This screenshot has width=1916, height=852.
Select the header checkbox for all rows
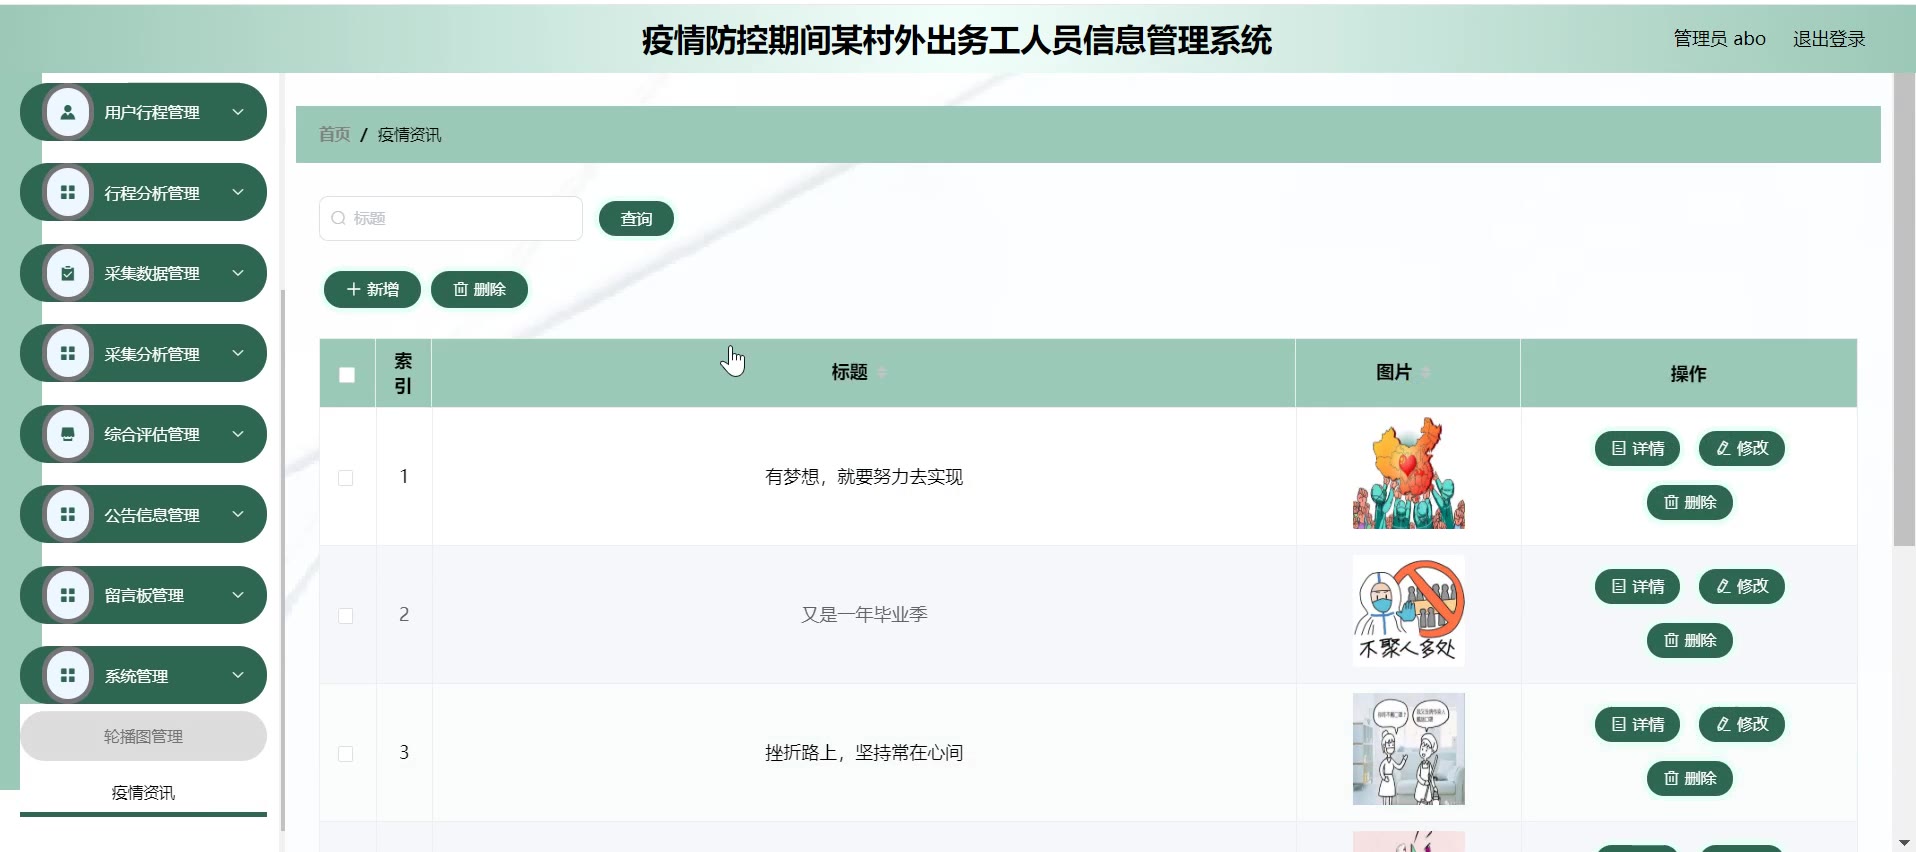(347, 375)
